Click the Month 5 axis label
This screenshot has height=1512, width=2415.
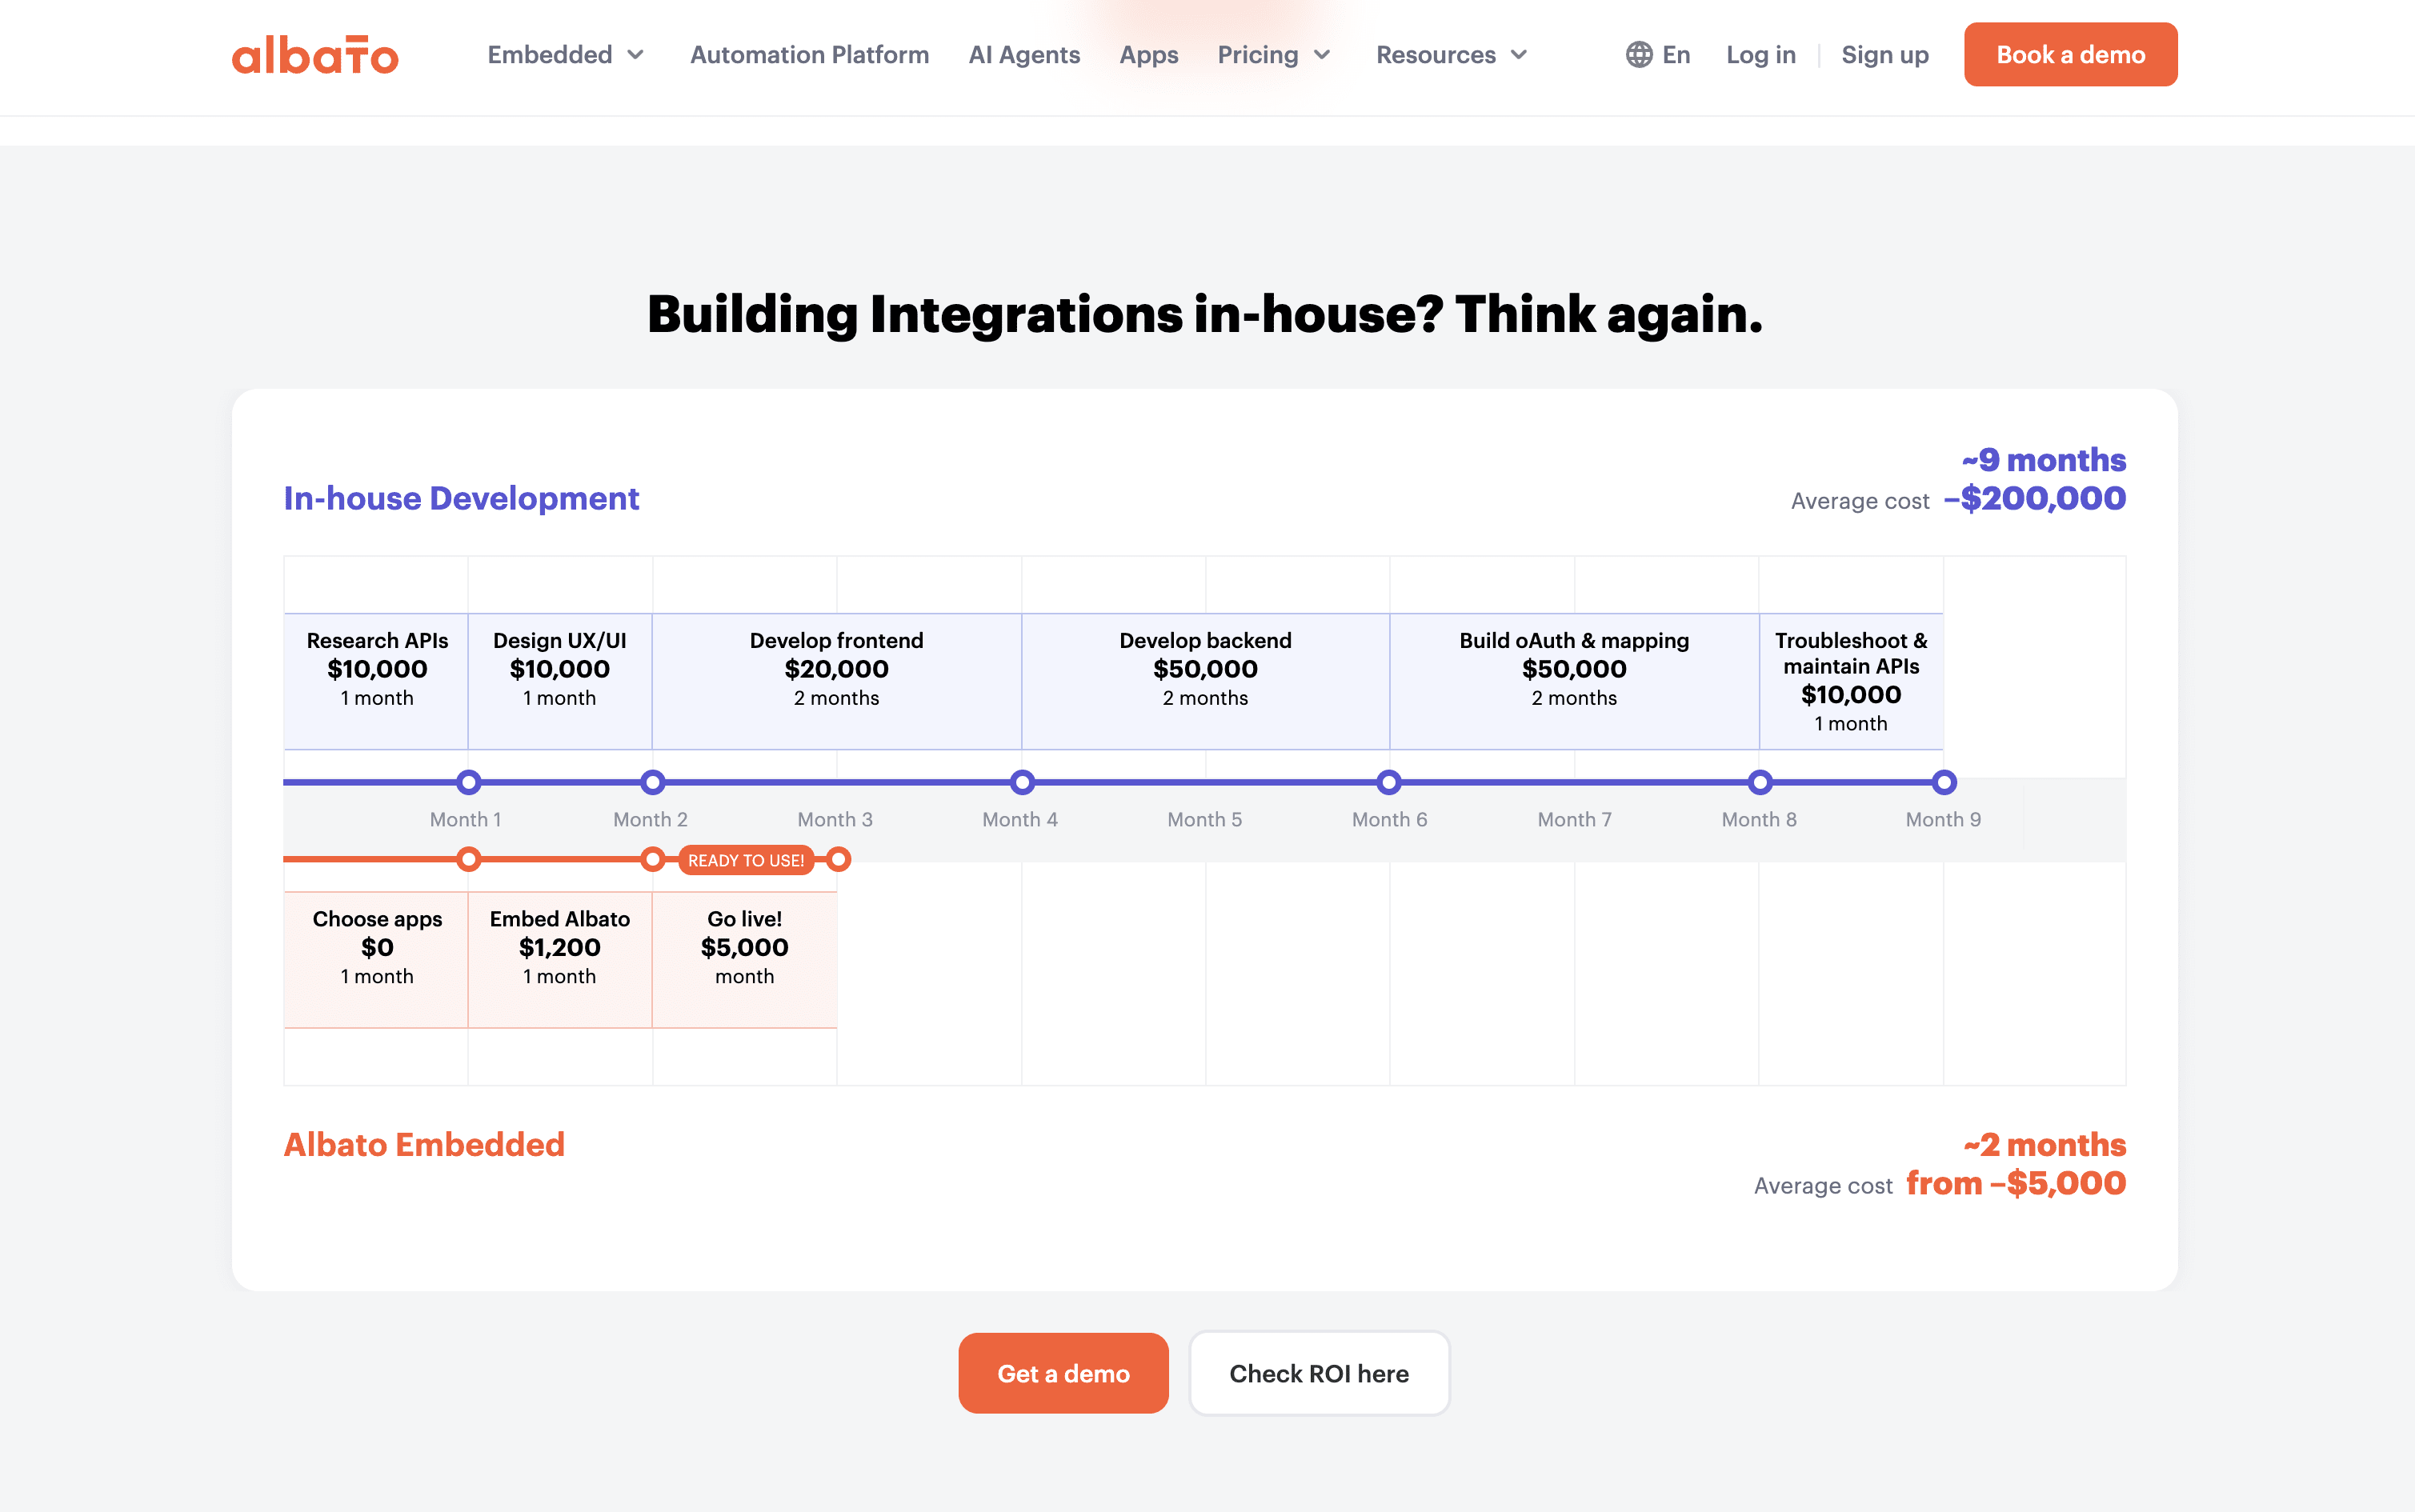tap(1205, 819)
